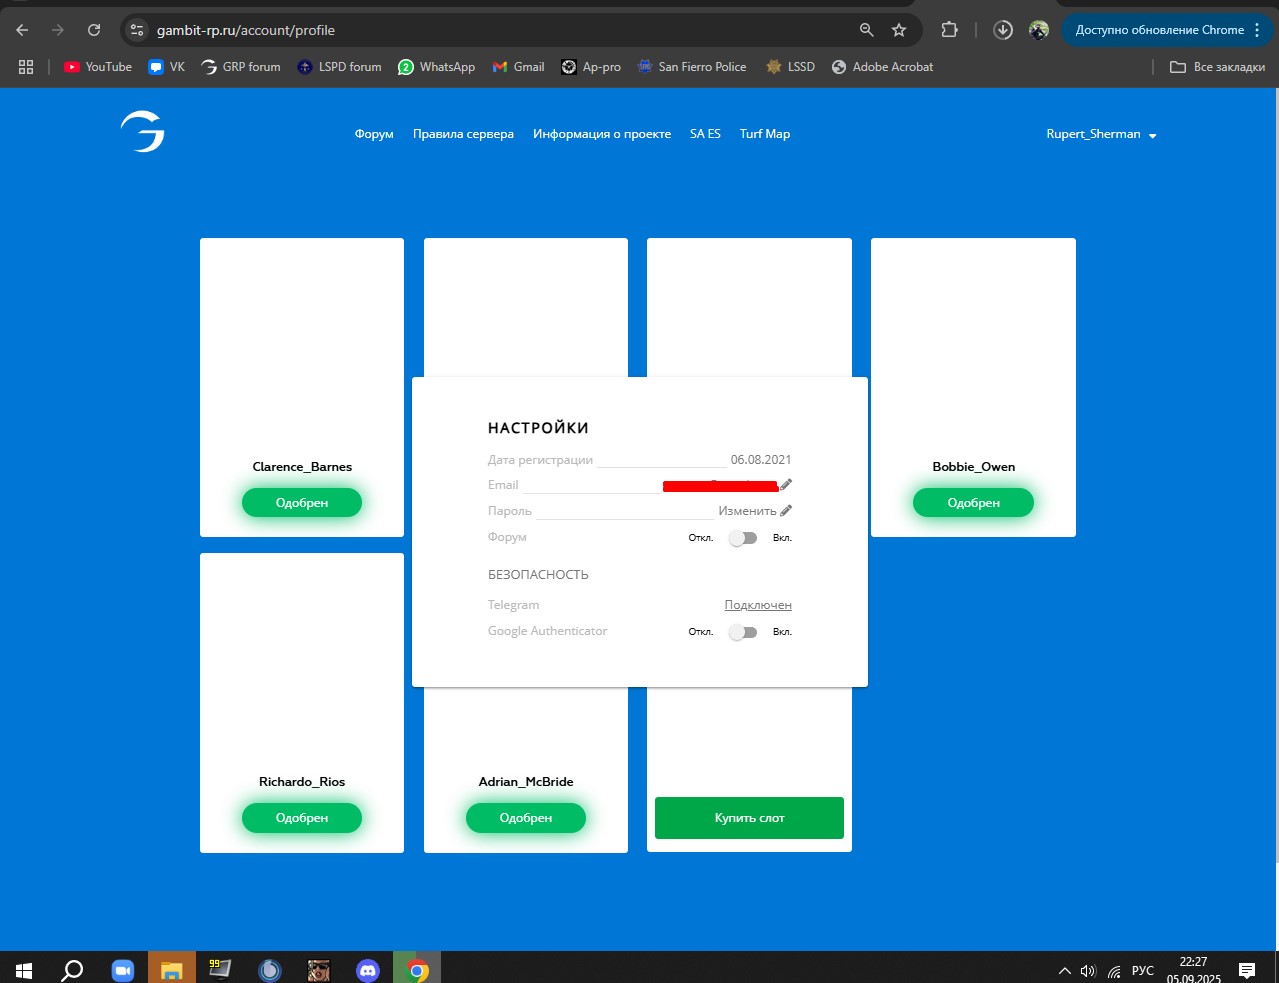Open the volume icon in system tray
Viewport: 1279px width, 983px height.
click(1088, 971)
